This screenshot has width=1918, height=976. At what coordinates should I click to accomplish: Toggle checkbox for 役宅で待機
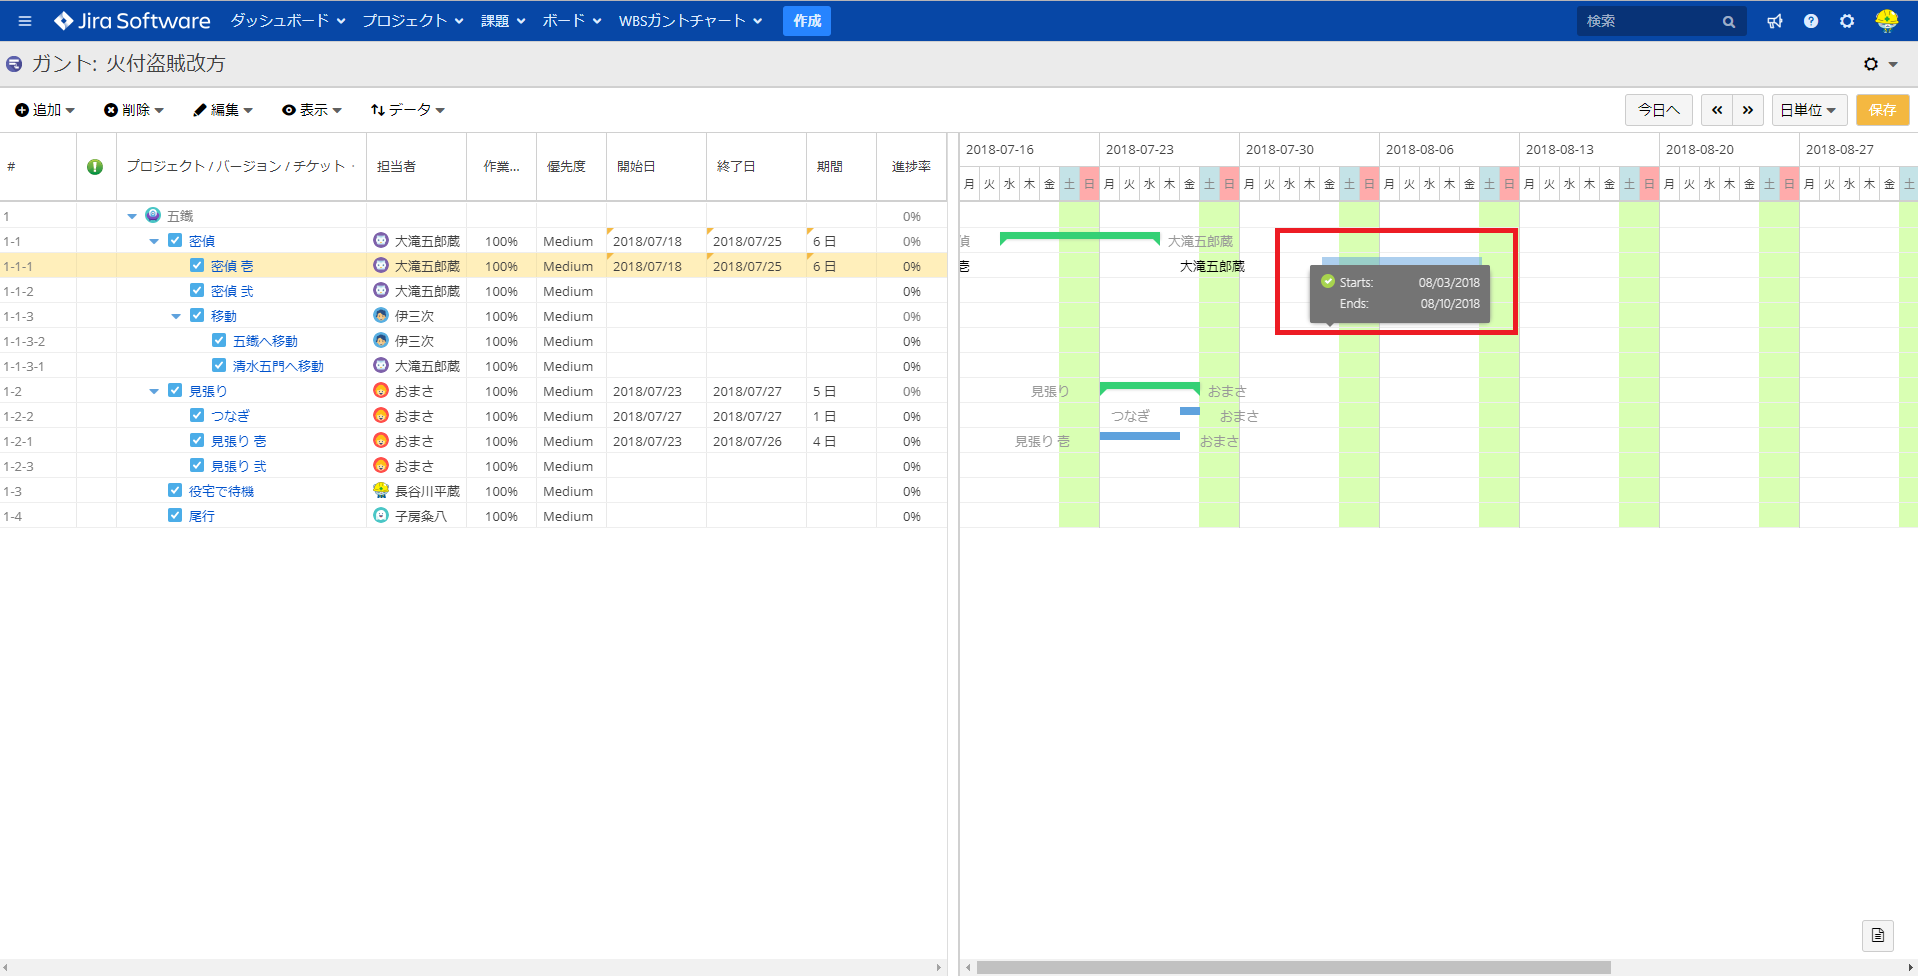(175, 490)
